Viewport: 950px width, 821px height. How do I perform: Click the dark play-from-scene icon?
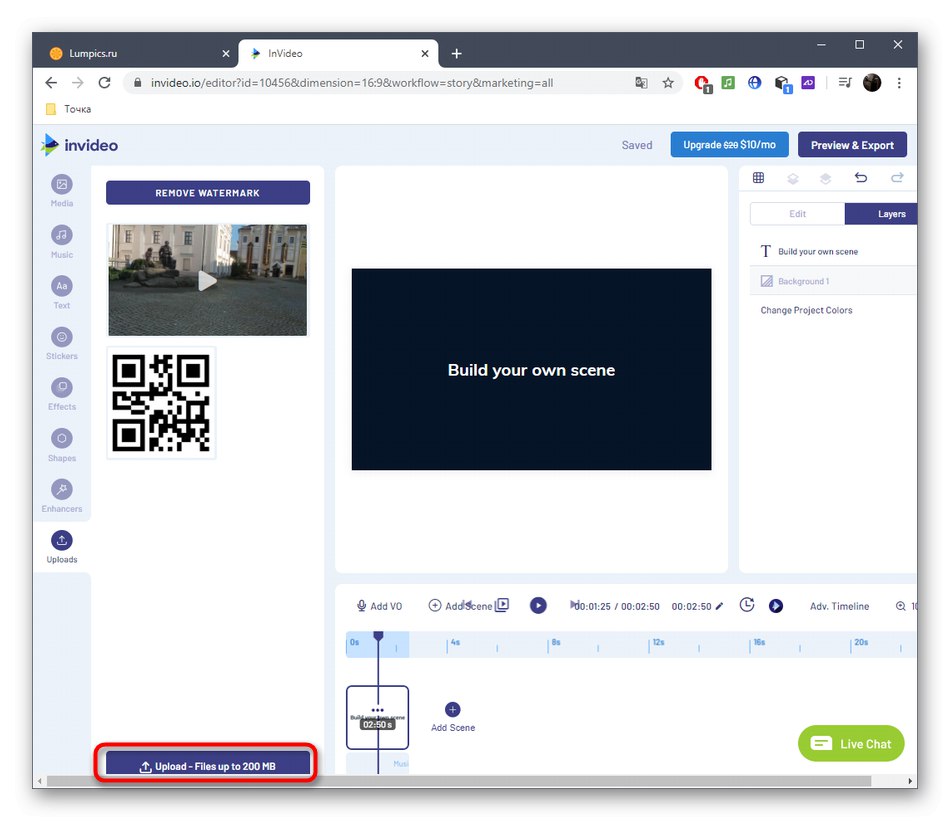776,606
